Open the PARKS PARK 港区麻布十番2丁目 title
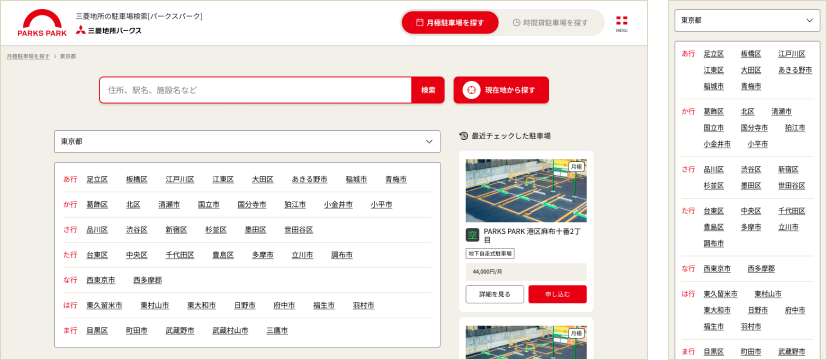This screenshot has width=827, height=360. click(x=533, y=235)
